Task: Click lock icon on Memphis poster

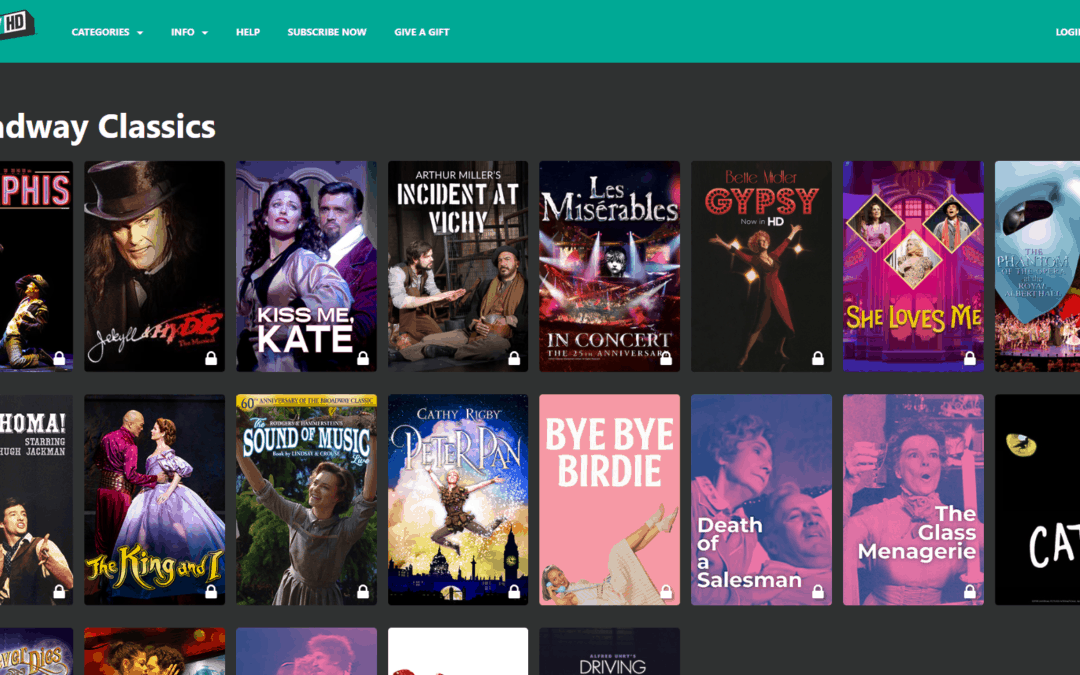Action: coord(59,358)
